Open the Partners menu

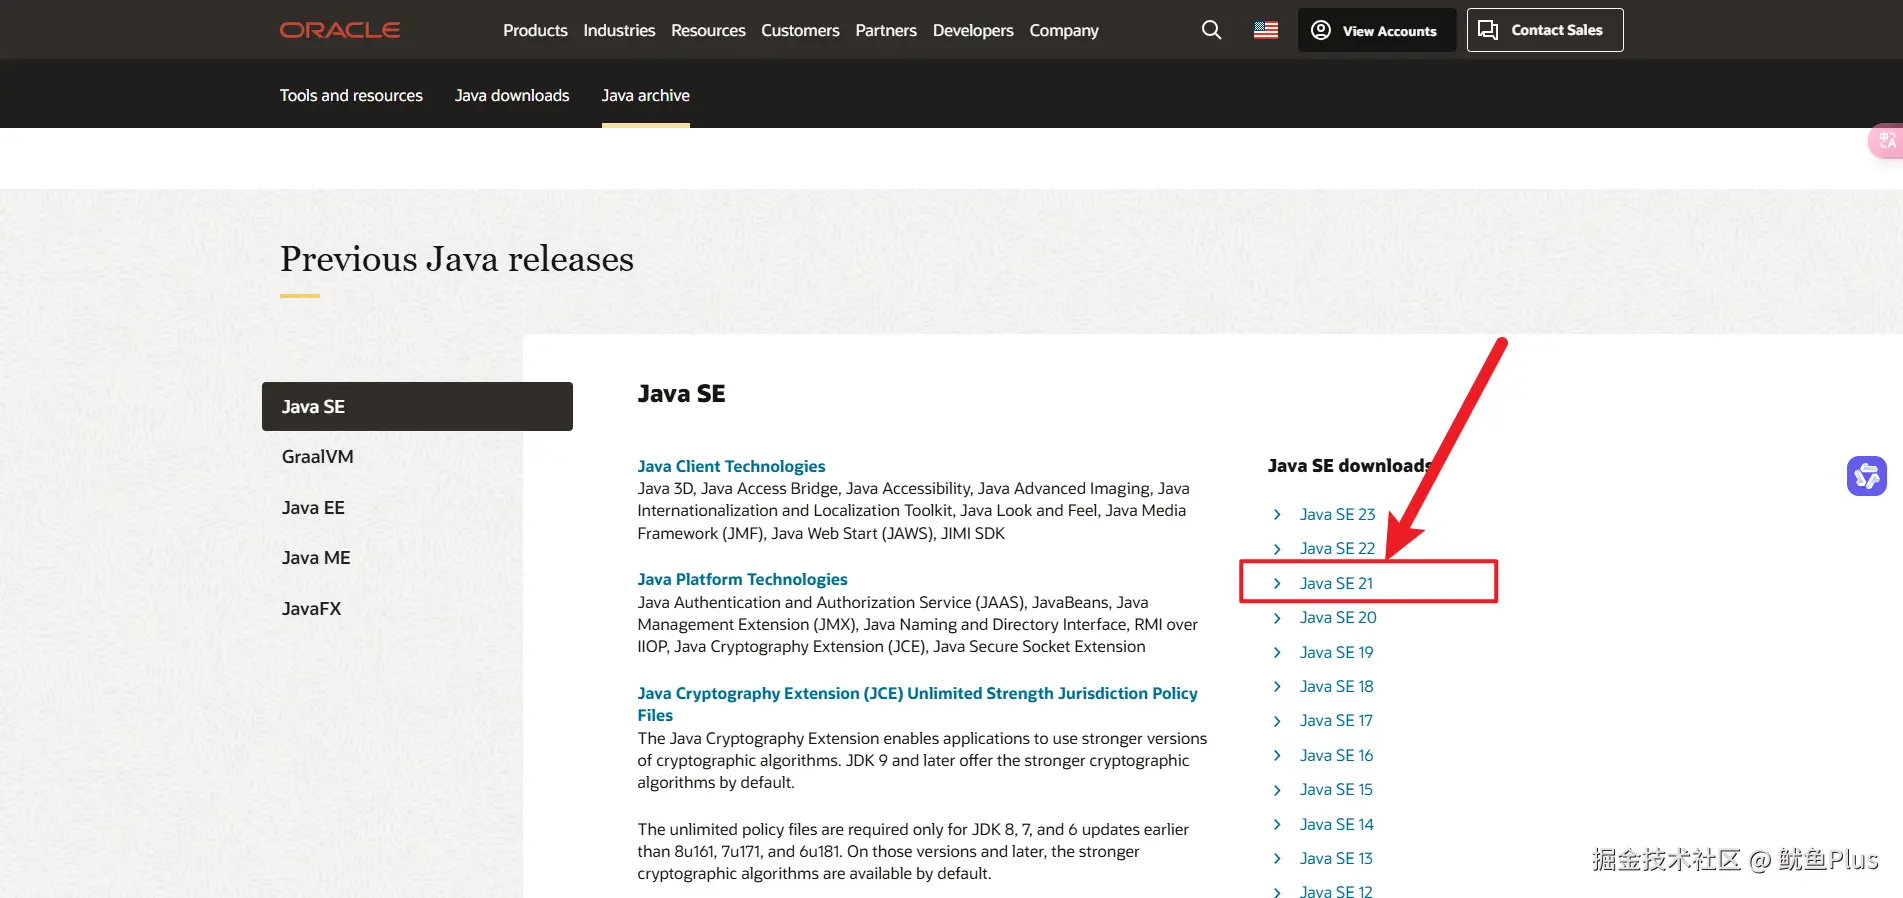coord(886,30)
